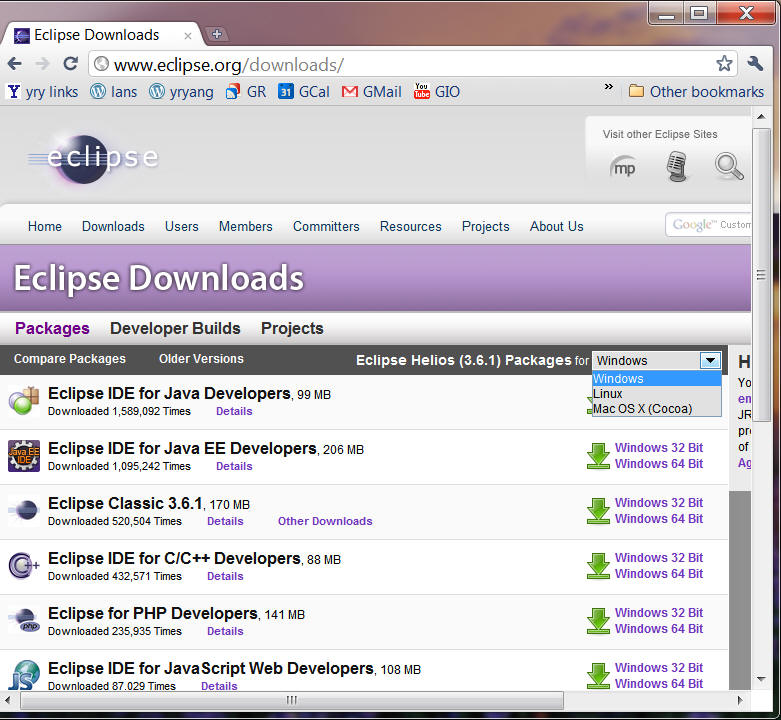Click the C/C++ package icon
The image size is (781, 720).
coord(24,566)
